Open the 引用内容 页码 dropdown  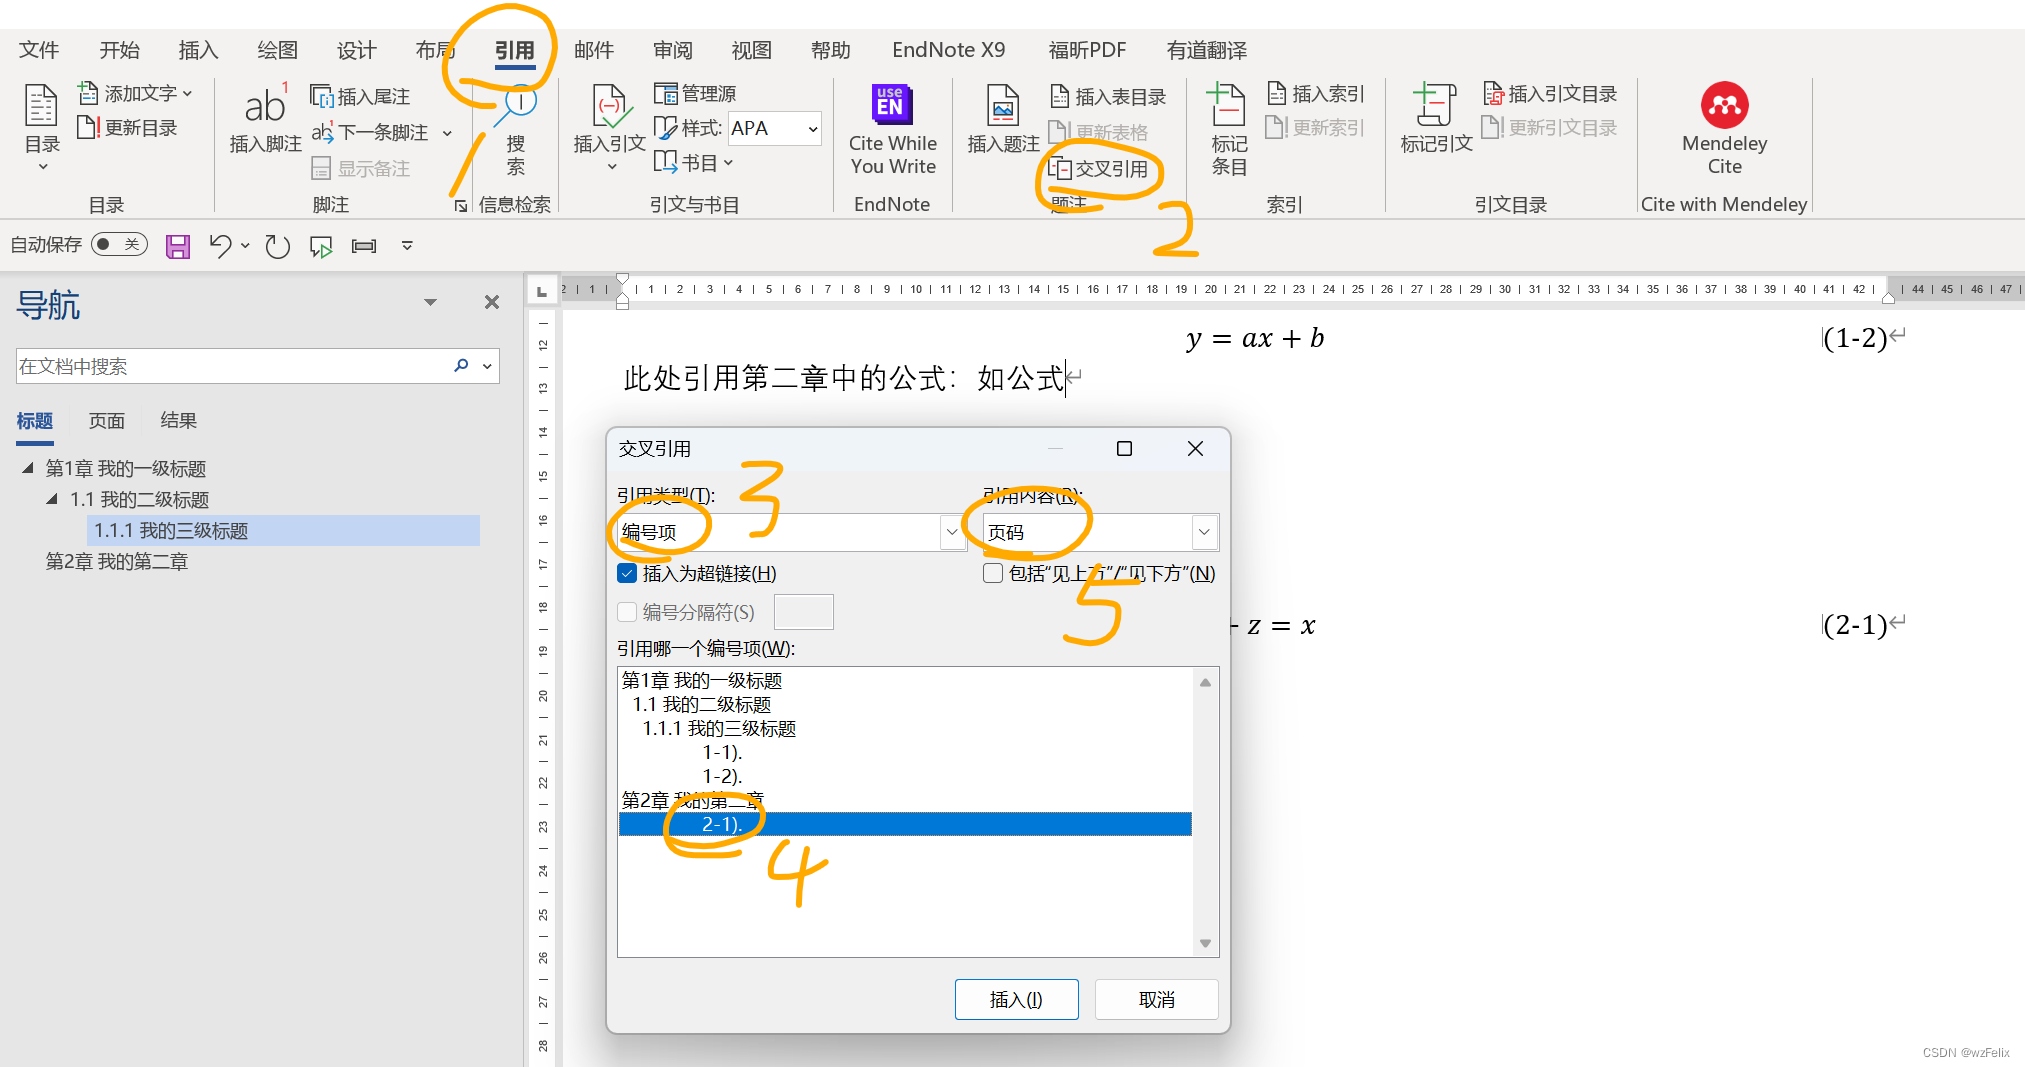click(x=1204, y=533)
